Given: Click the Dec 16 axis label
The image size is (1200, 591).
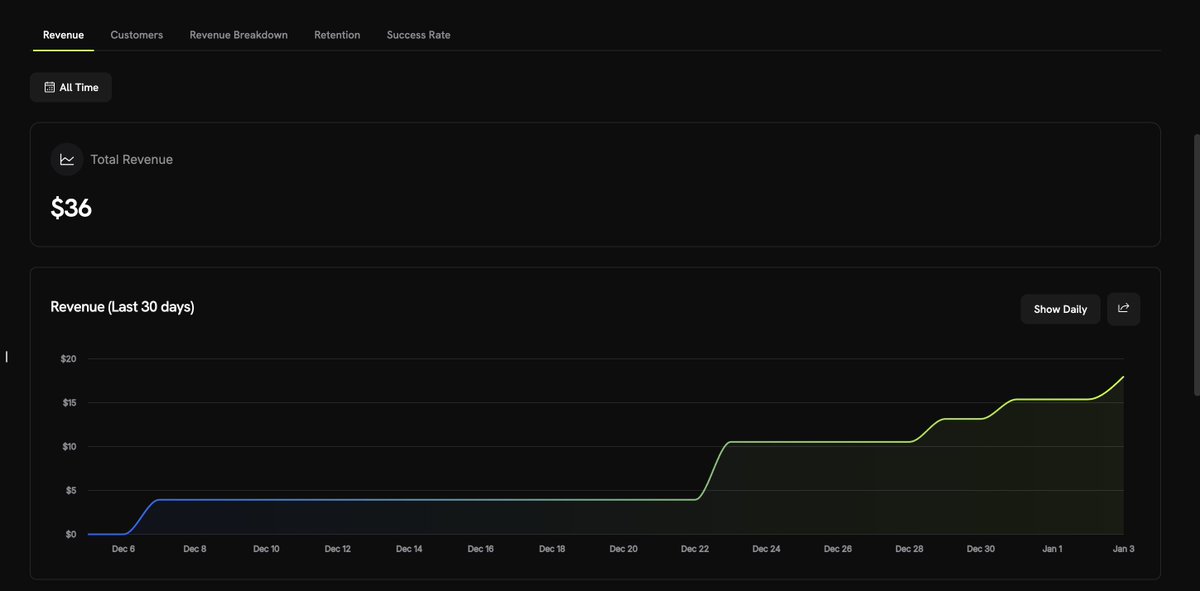Looking at the screenshot, I should point(481,549).
